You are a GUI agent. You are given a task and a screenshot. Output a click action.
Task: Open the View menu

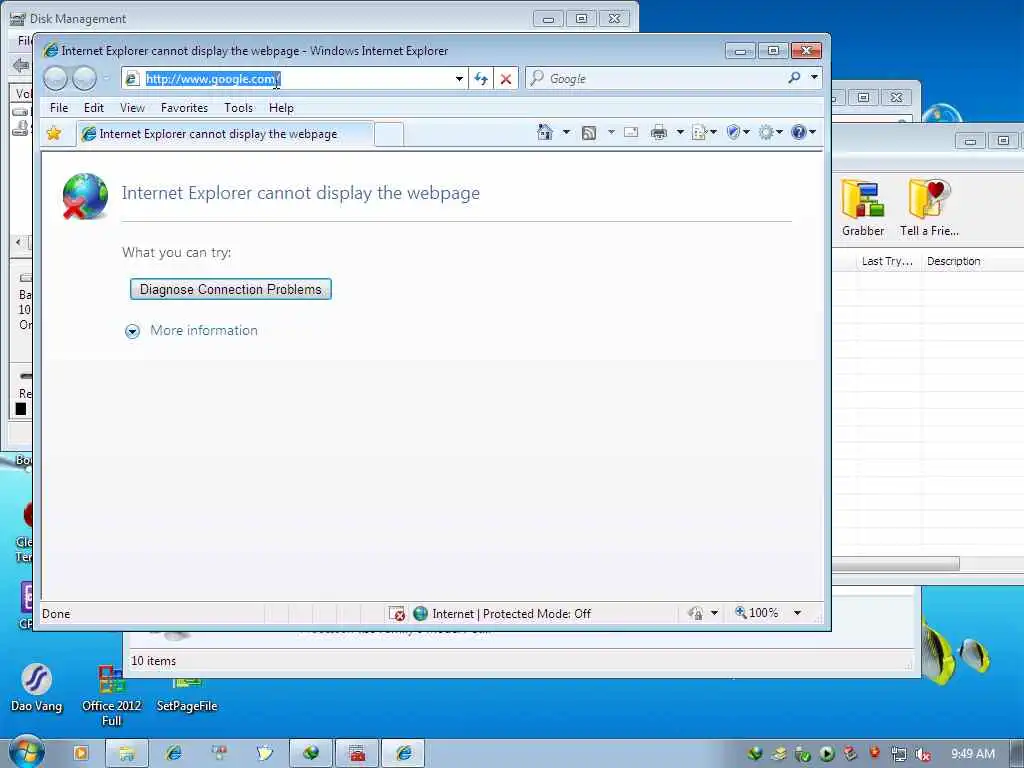132,108
